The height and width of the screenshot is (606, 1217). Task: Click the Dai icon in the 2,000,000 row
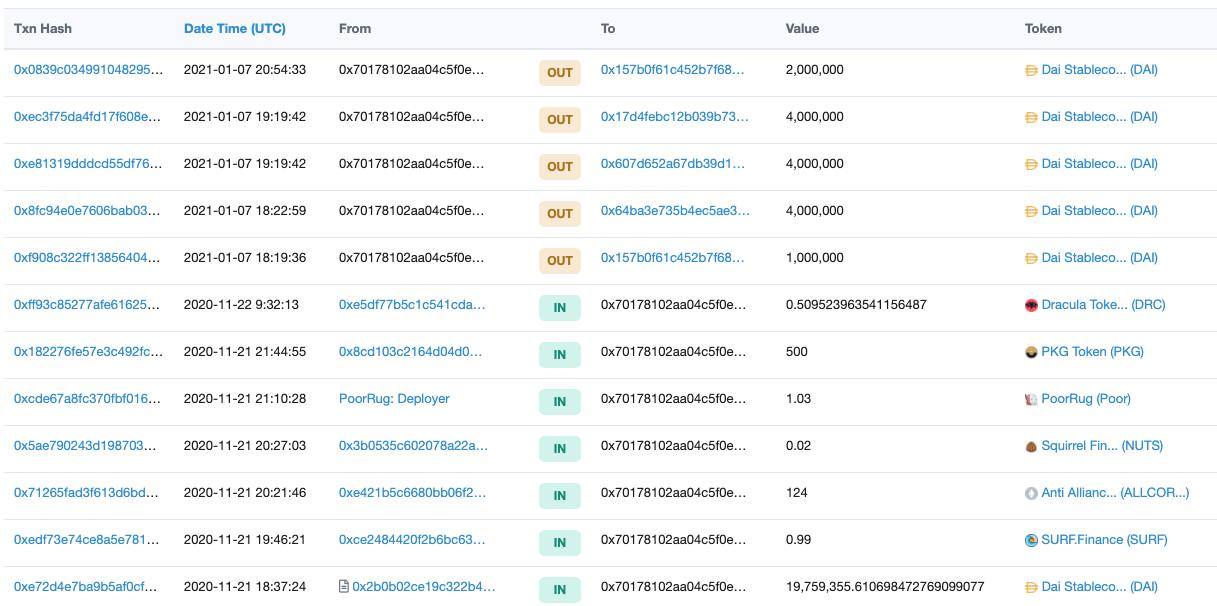(x=1031, y=70)
